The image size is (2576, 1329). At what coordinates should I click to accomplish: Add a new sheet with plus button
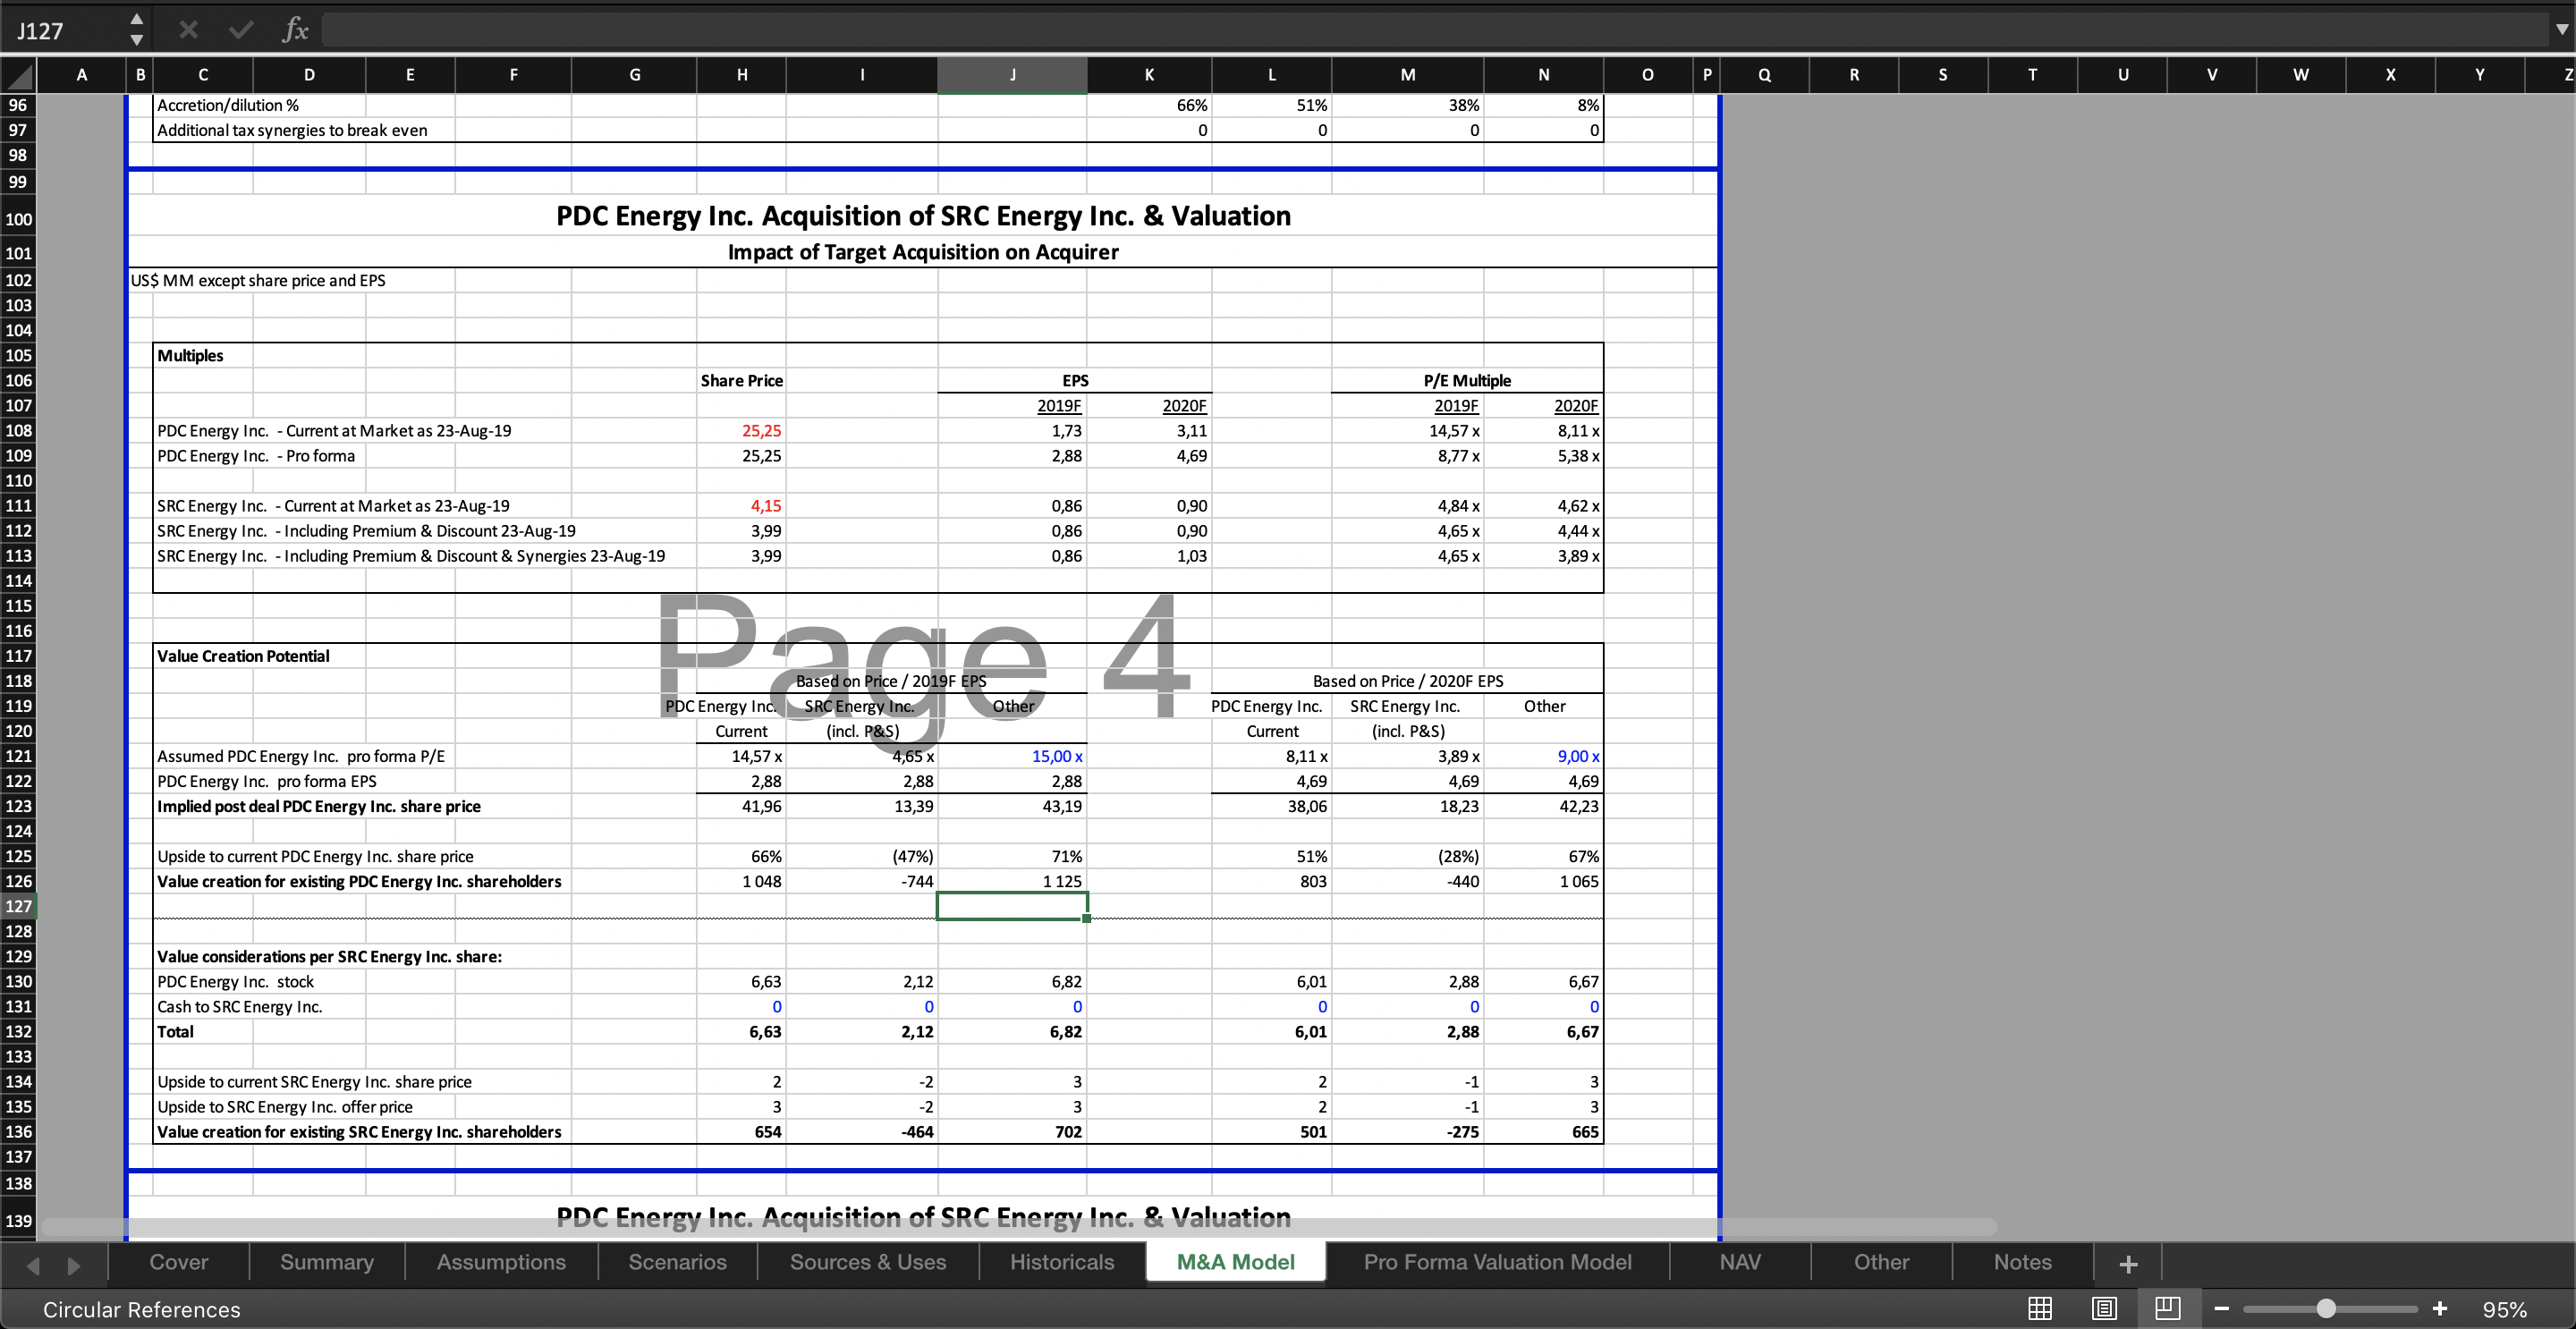[2128, 1263]
